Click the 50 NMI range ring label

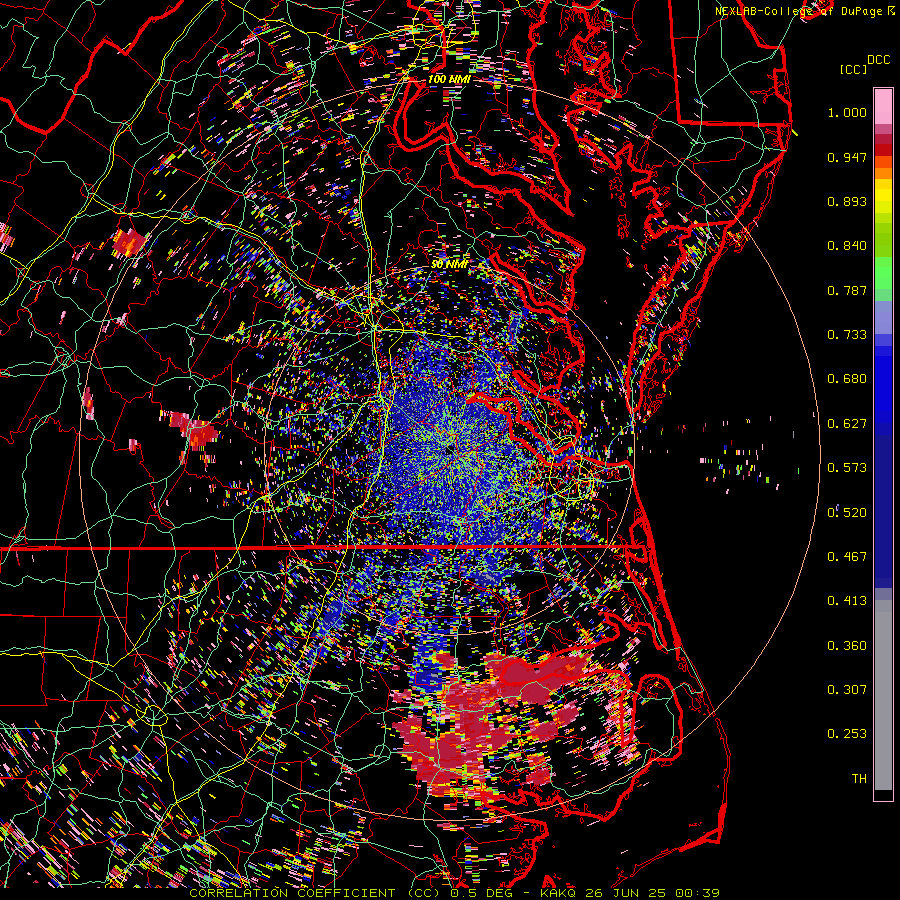(449, 265)
